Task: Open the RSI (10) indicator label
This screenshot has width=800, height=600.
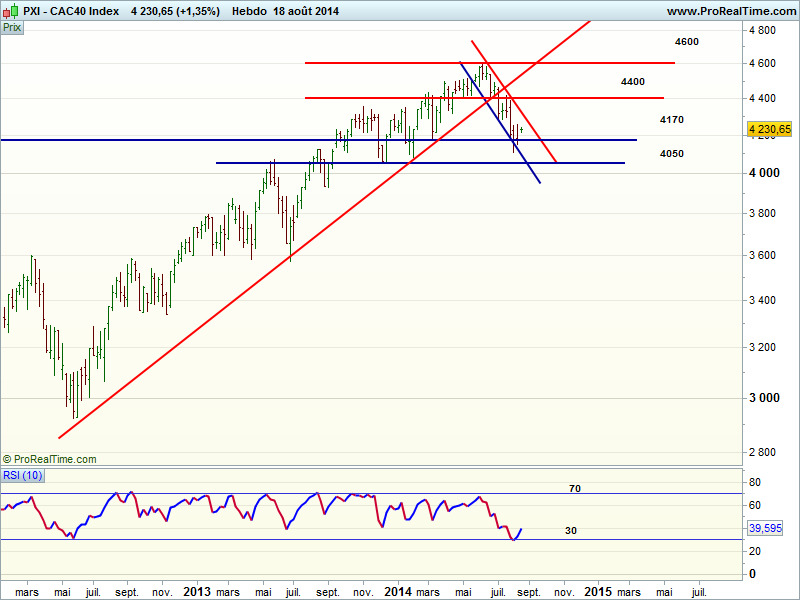Action: coord(21,474)
